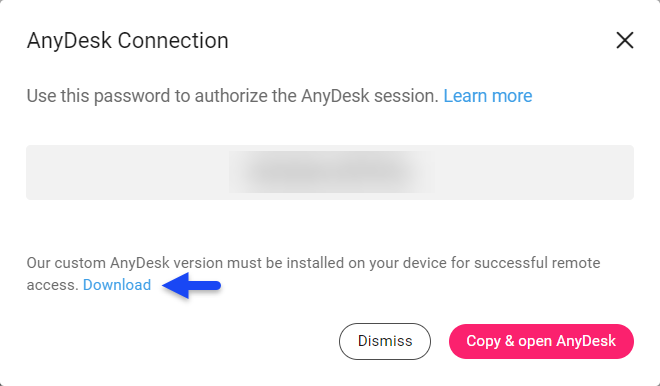Copy the password and launch AnyDesk
This screenshot has height=386, width=660.
pos(541,341)
